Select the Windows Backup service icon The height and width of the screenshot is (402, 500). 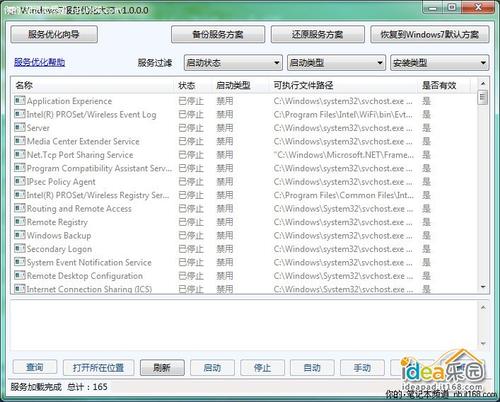coord(20,235)
